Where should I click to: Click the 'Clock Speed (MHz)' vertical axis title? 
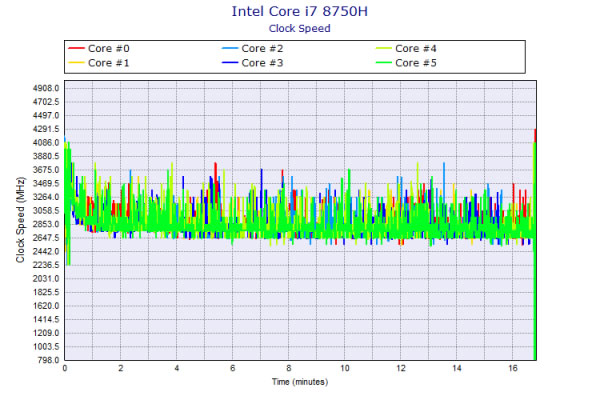click(20, 220)
